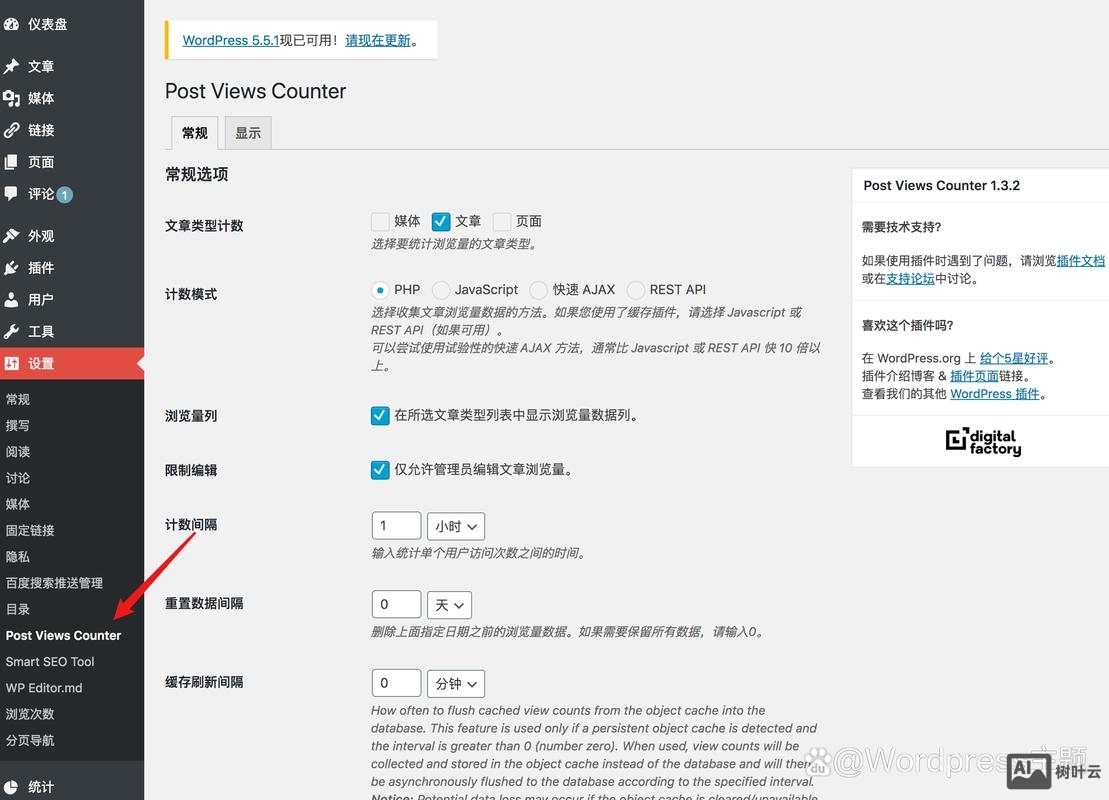Image resolution: width=1109 pixels, height=800 pixels.
Task: Click the digital factory logo
Action: 982,442
